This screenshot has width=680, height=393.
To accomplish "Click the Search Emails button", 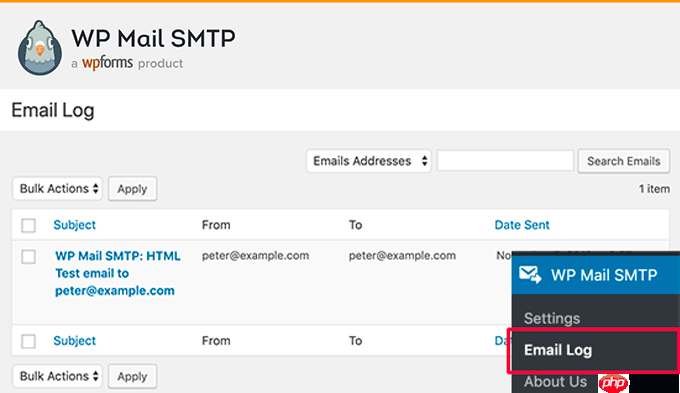I will [x=624, y=161].
